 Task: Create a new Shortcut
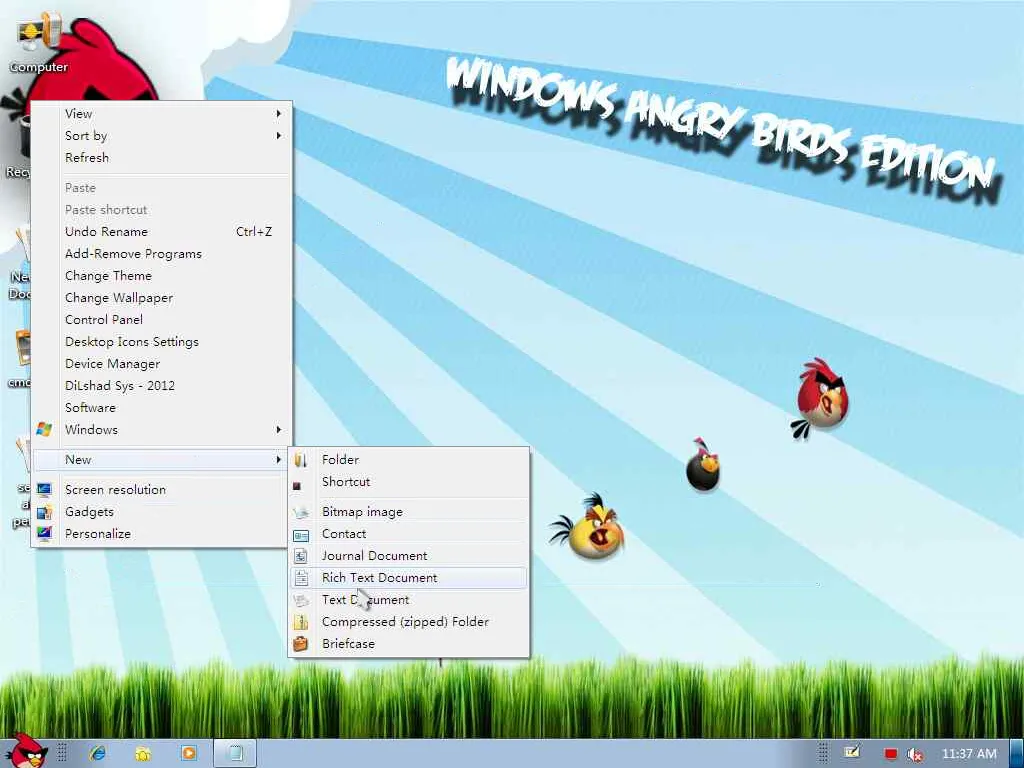(409, 482)
